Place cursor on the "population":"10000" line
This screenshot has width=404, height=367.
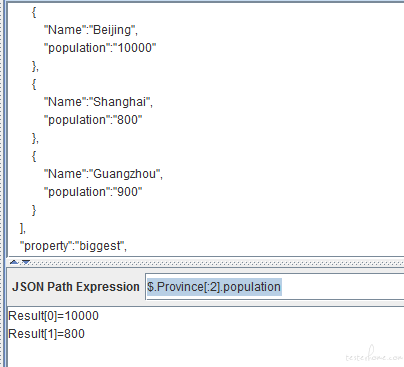tap(100, 48)
